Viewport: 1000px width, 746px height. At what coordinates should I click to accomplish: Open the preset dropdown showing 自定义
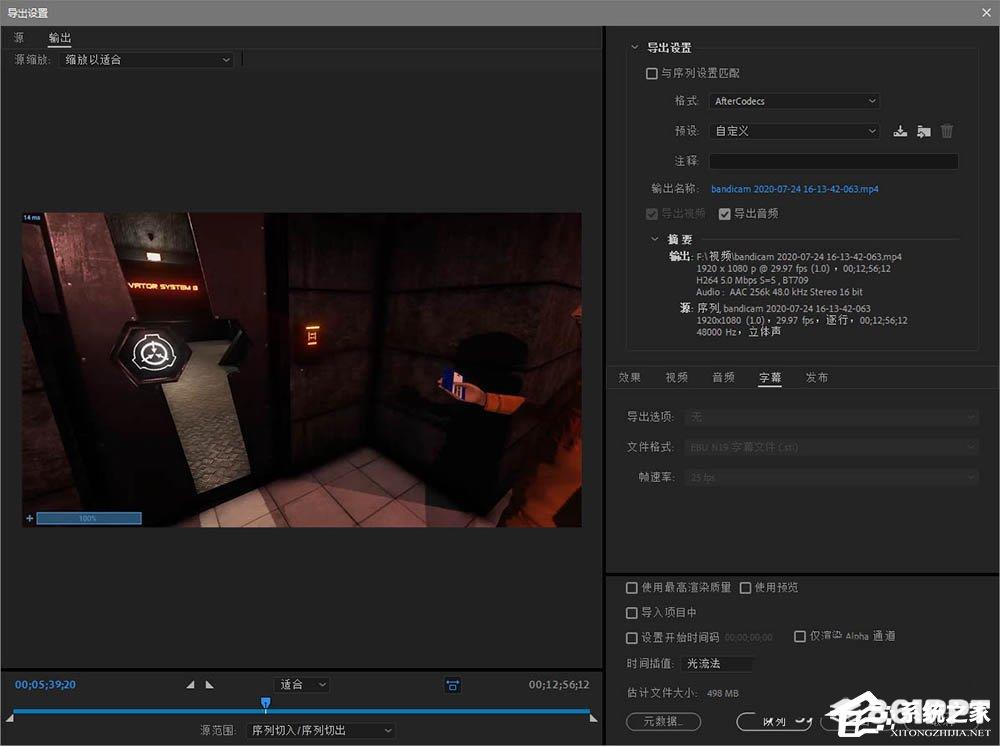pos(795,131)
